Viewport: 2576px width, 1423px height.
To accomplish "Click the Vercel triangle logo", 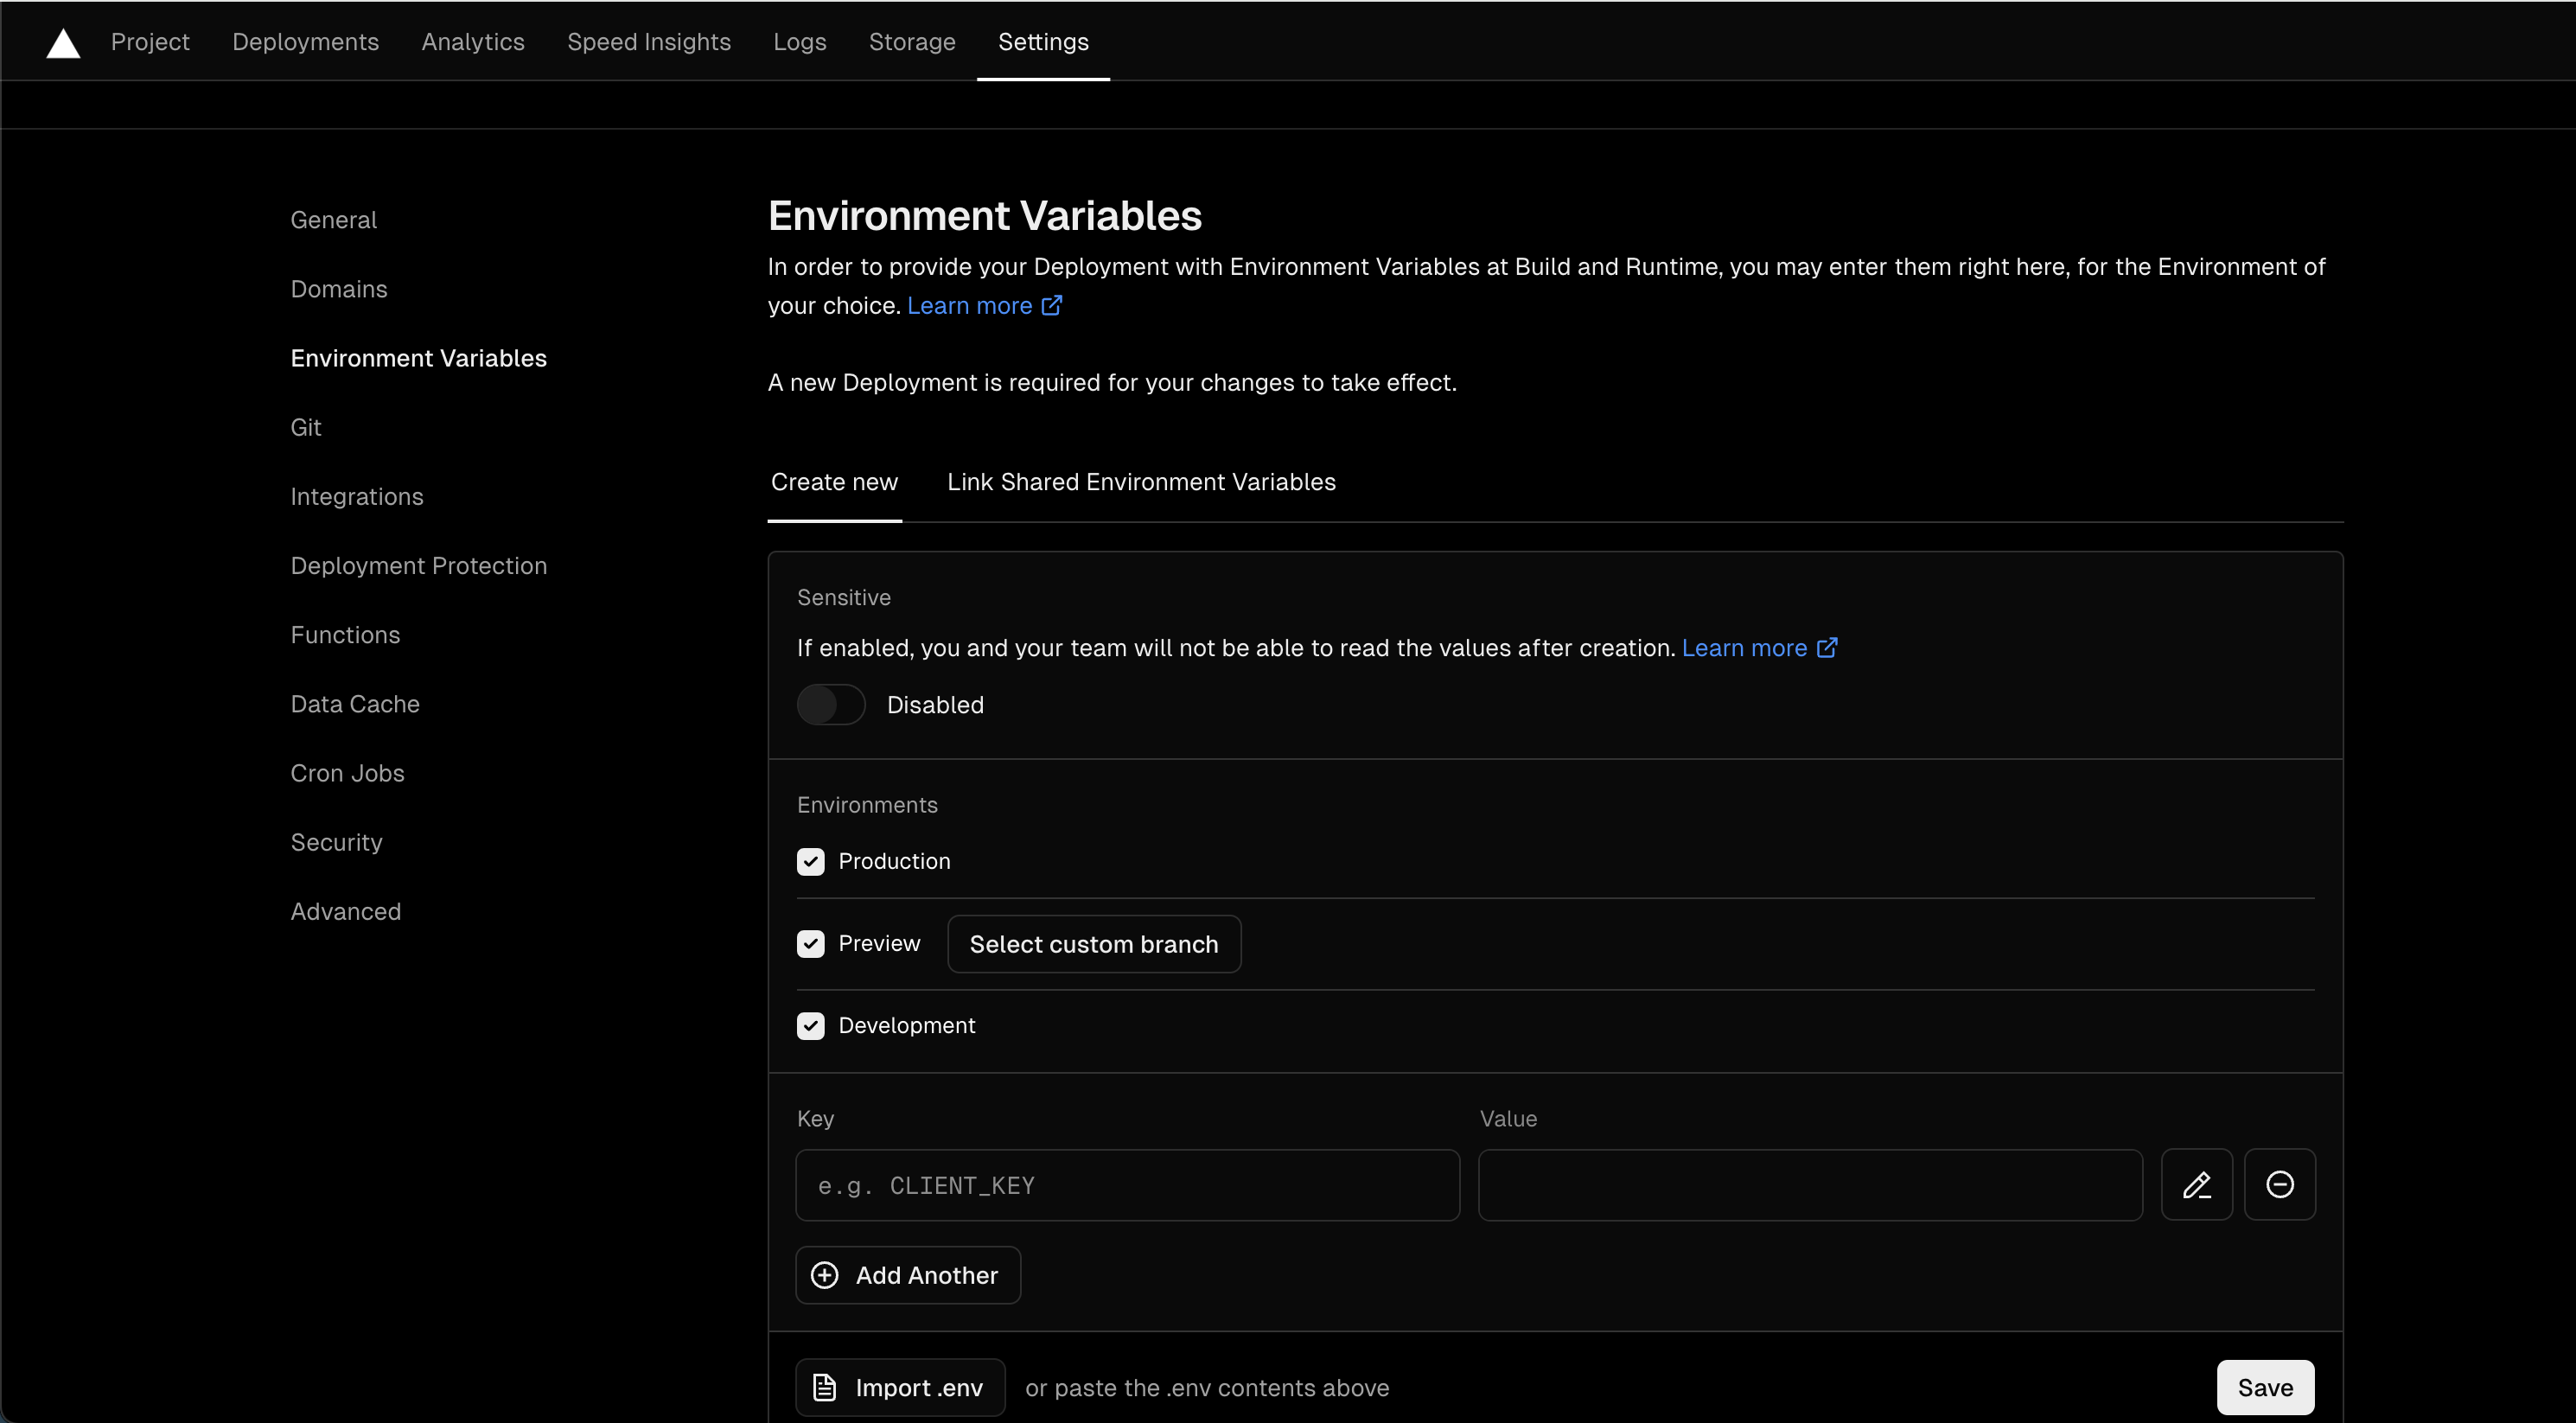I will (63, 43).
